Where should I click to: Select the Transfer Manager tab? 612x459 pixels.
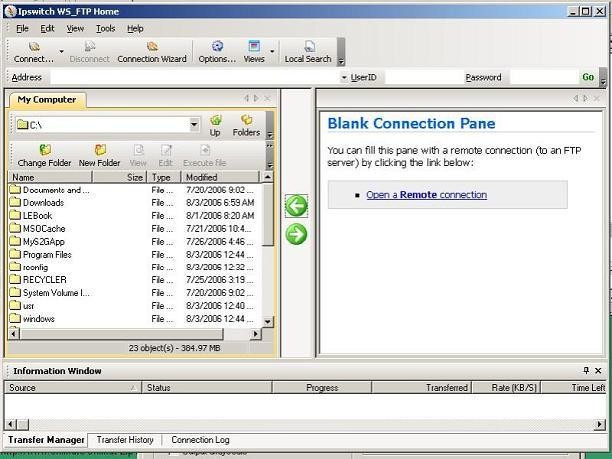coord(46,440)
